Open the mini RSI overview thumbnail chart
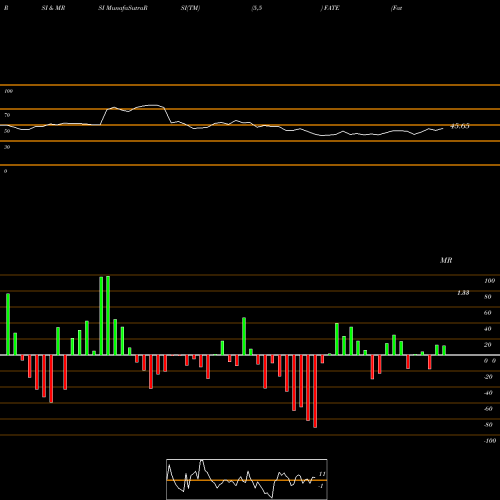Image resolution: width=500 pixels, height=500 pixels. pos(247,479)
